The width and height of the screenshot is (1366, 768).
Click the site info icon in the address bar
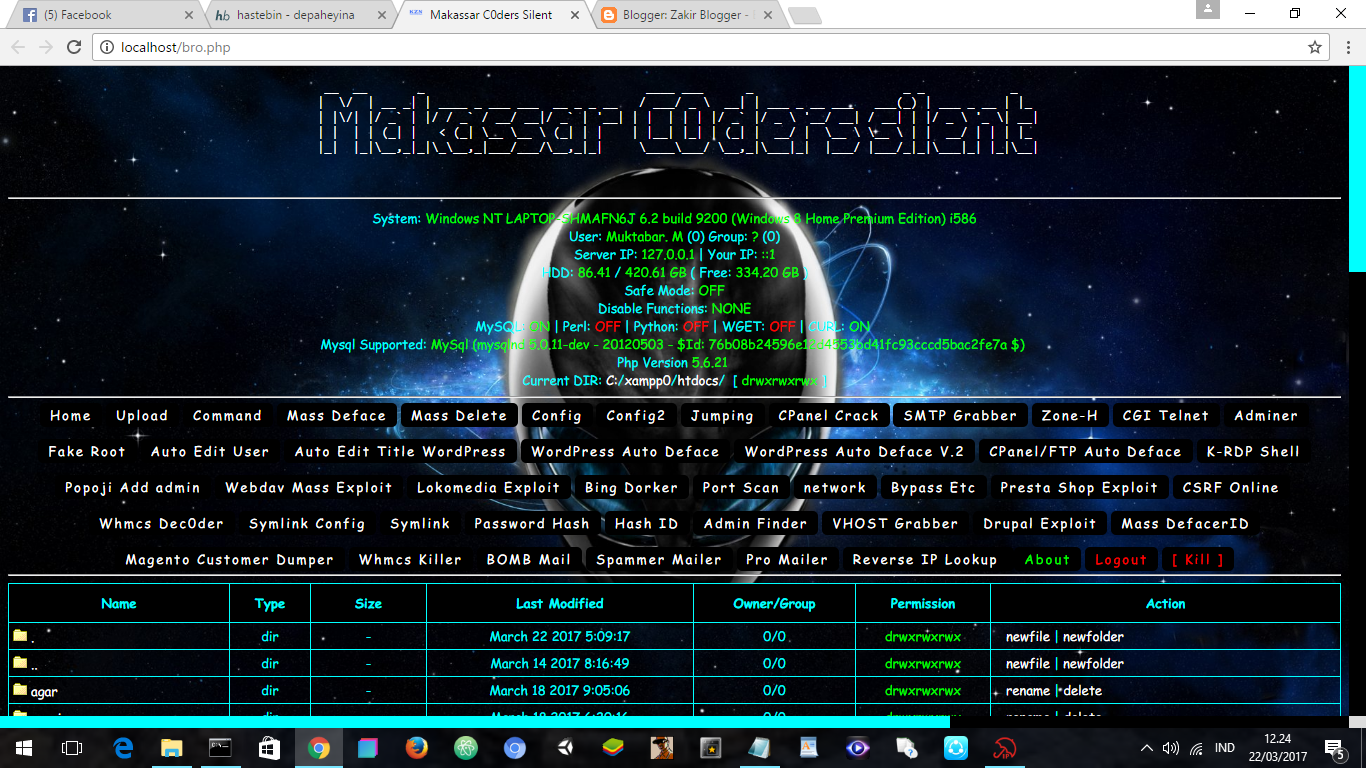pos(106,46)
